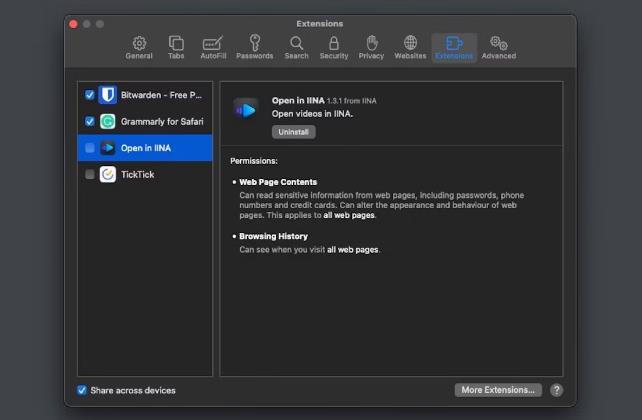
Task: Uncheck the Grammarly for Safari checkbox
Action: (90, 122)
